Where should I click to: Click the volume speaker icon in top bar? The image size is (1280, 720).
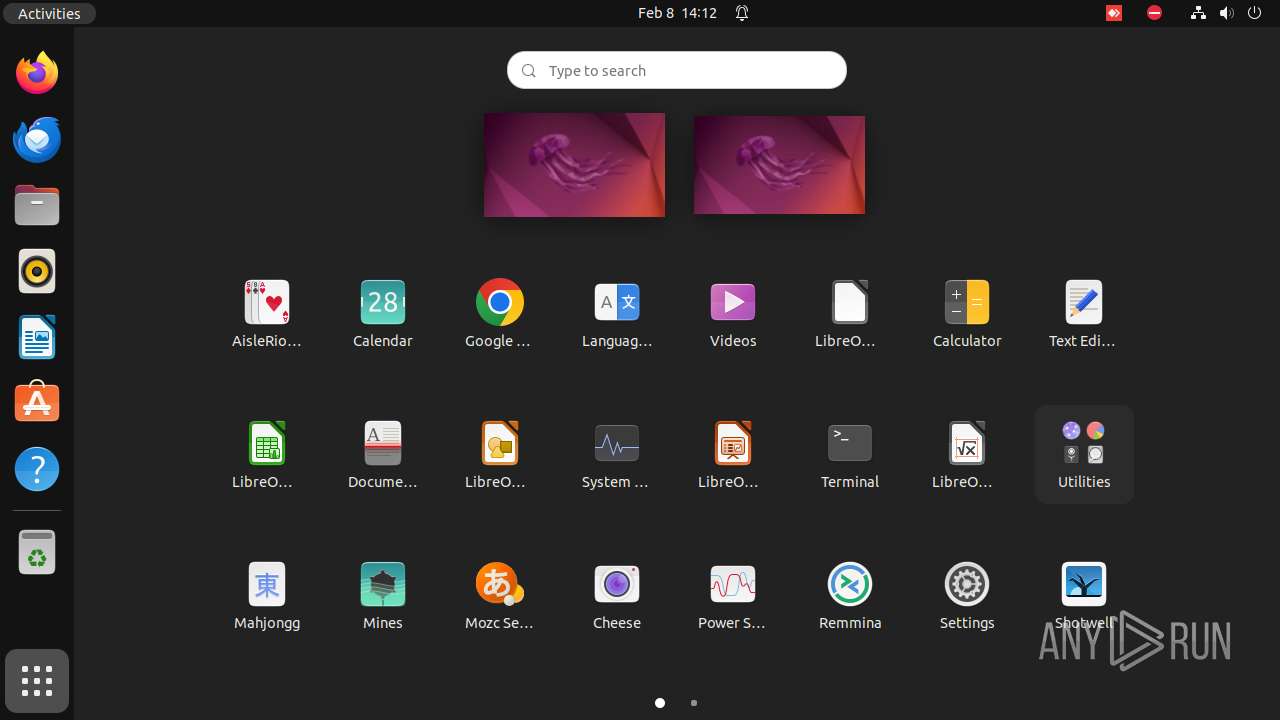coord(1226,13)
